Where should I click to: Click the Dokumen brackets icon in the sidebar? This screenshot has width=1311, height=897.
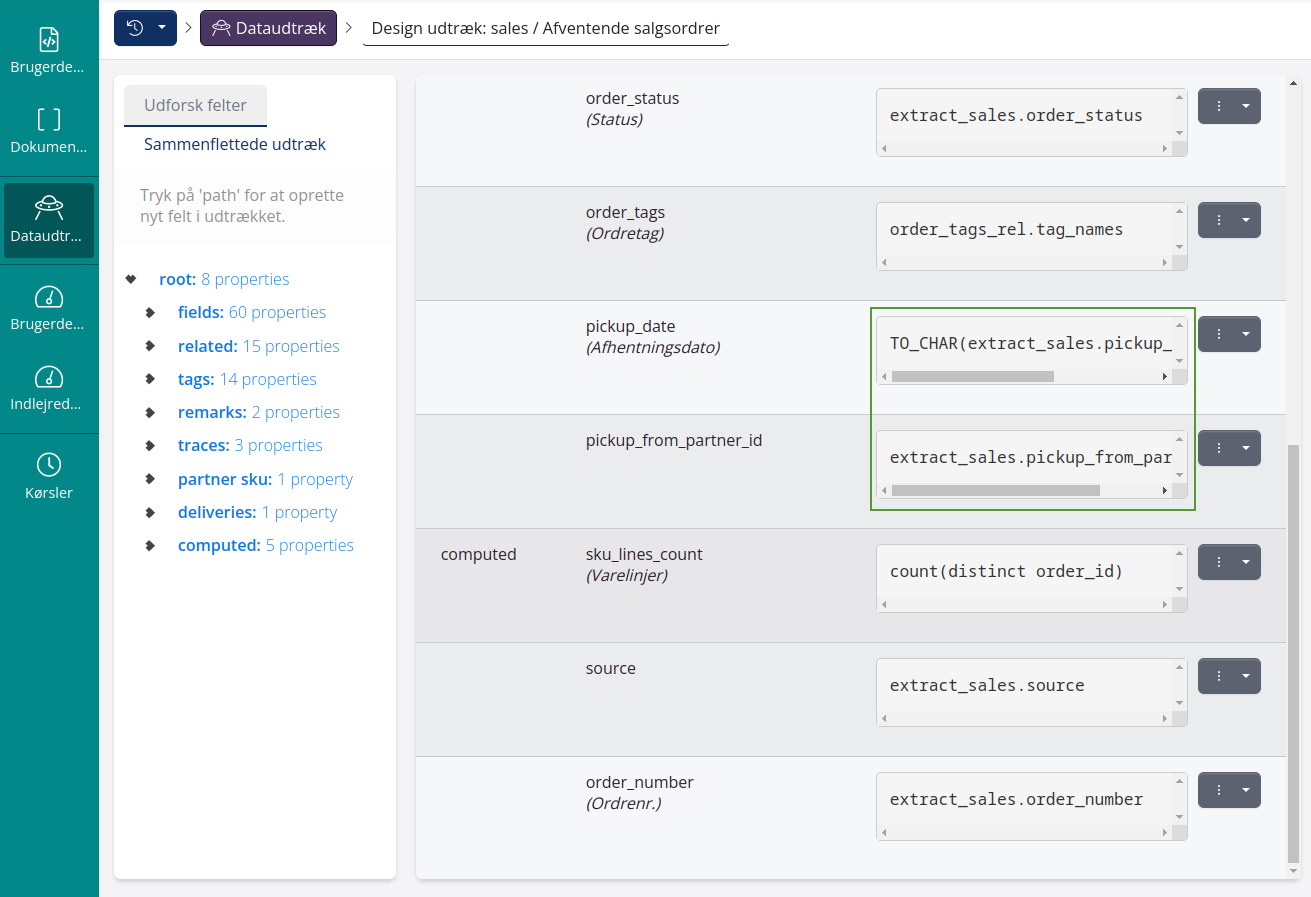coord(48,120)
